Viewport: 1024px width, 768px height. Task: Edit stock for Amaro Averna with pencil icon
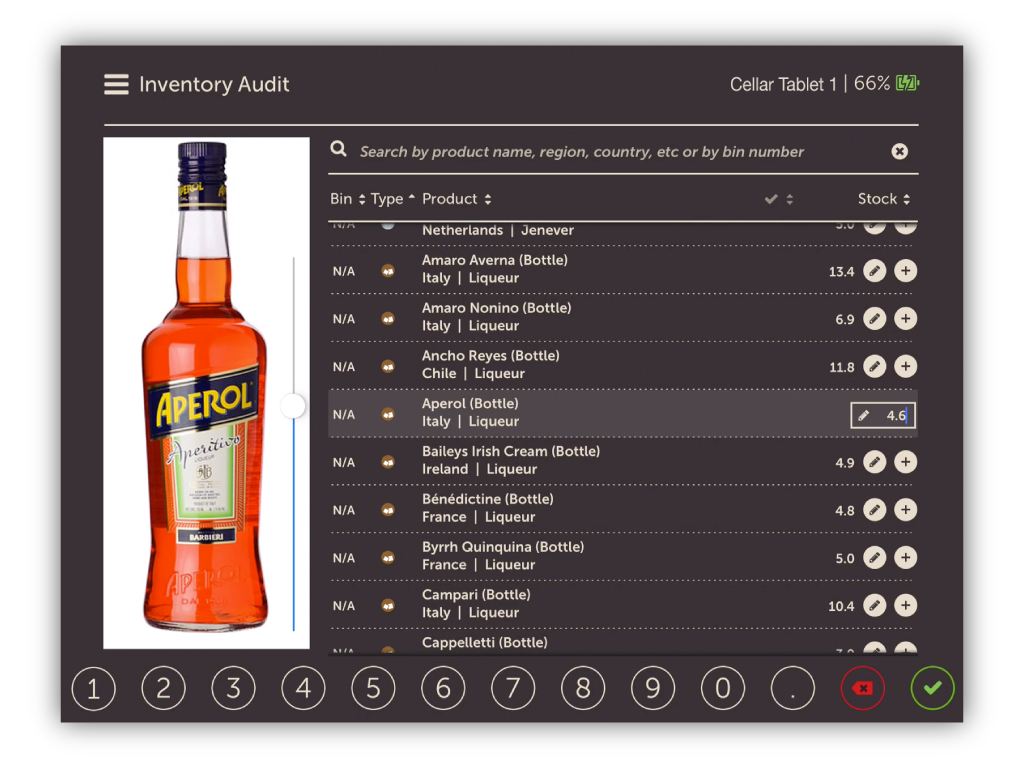[874, 270]
